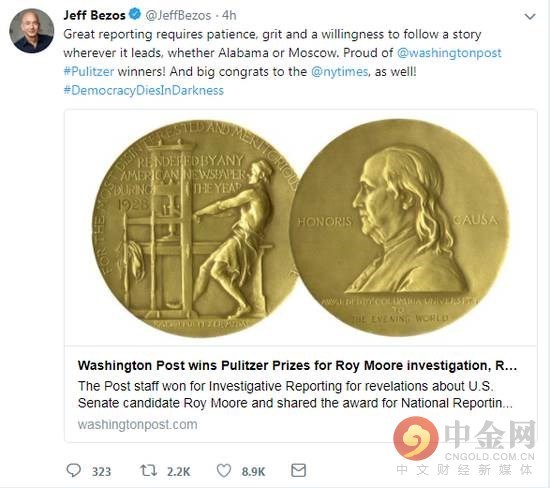Retweet this Jeff Bezos tweet
This screenshot has height=488, width=550.
coord(148,470)
